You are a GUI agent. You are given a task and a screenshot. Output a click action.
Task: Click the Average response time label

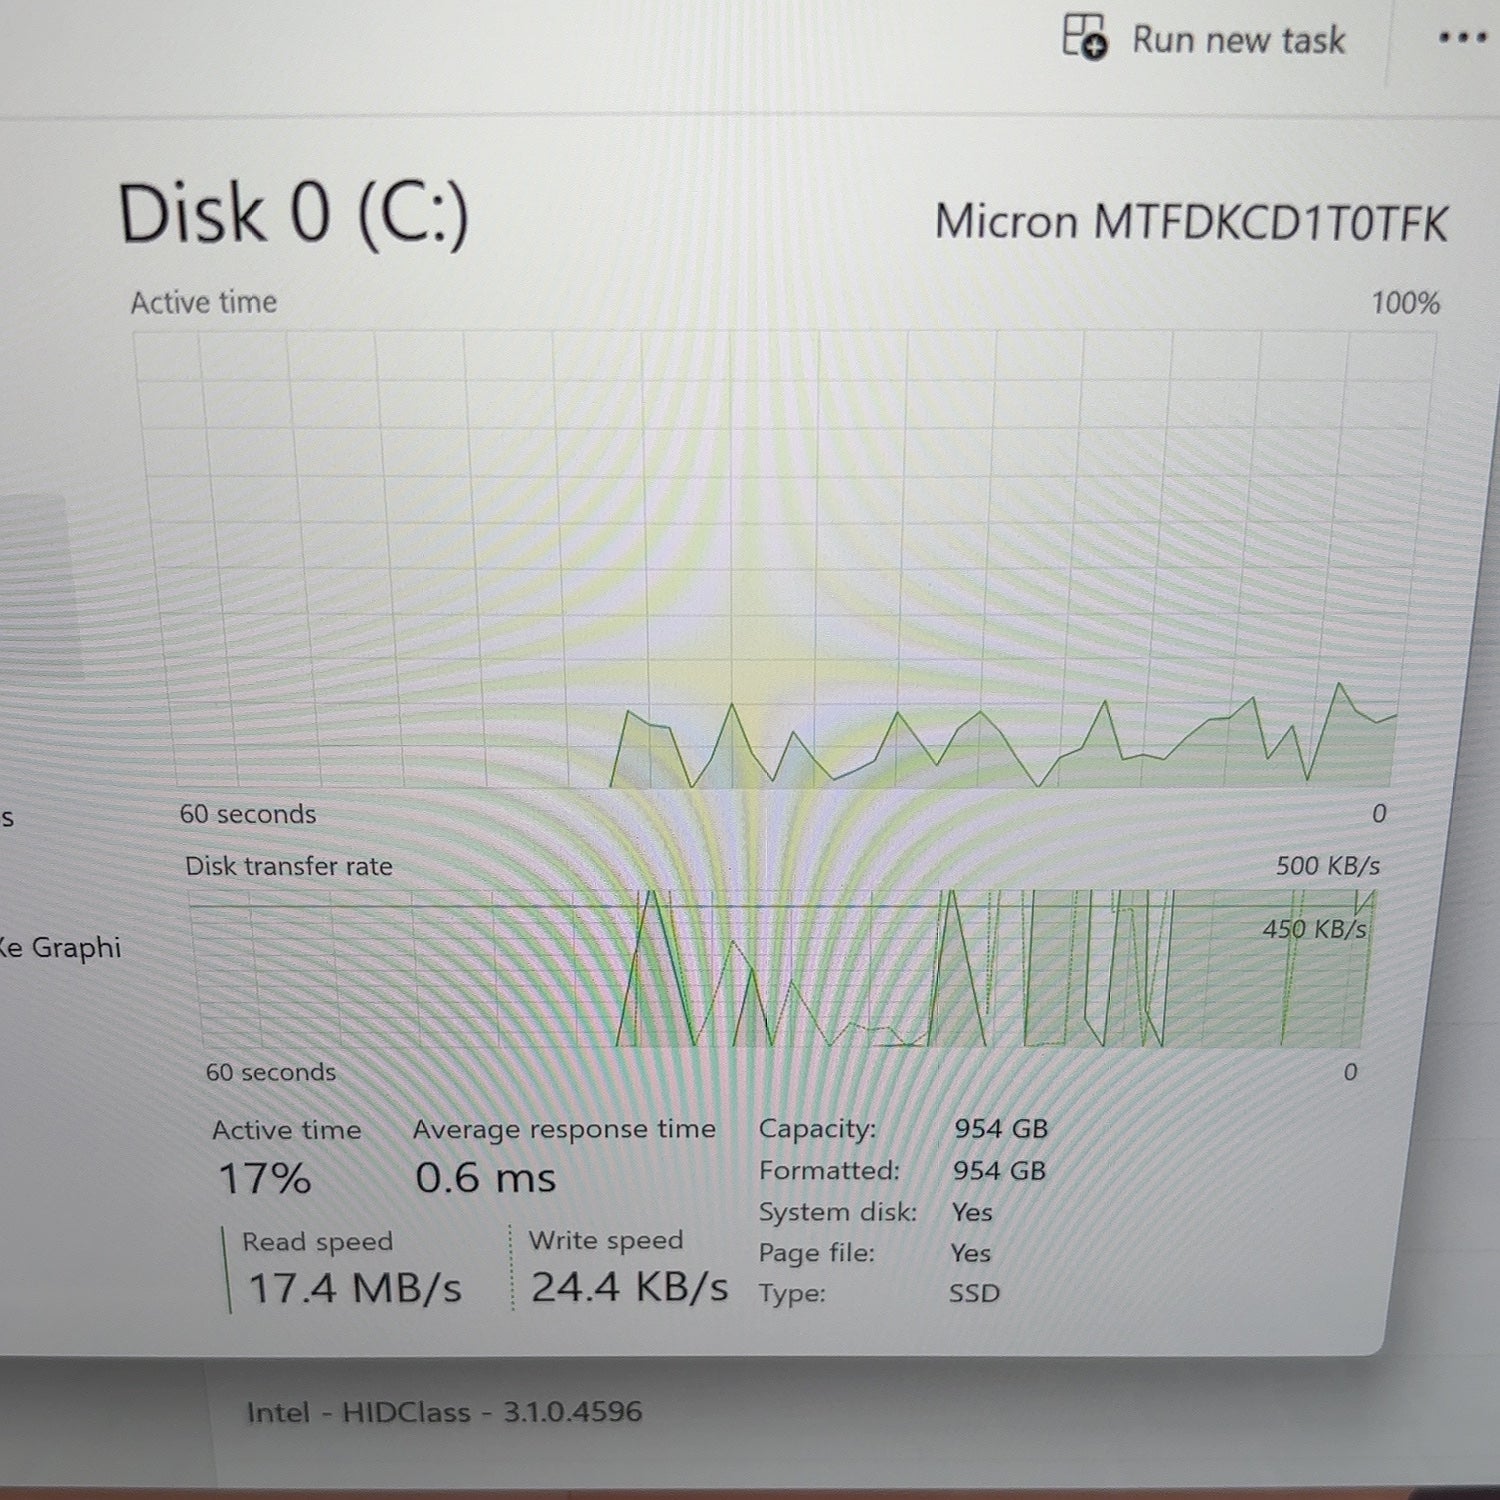[x=564, y=1130]
